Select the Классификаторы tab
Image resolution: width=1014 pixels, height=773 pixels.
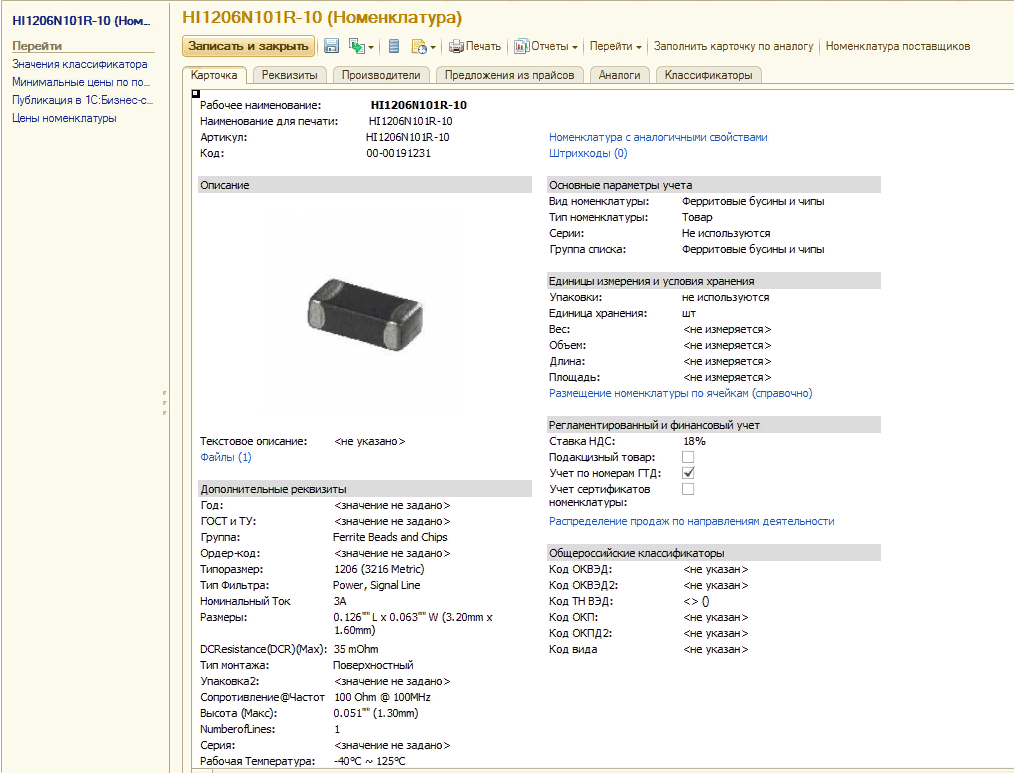tap(708, 75)
